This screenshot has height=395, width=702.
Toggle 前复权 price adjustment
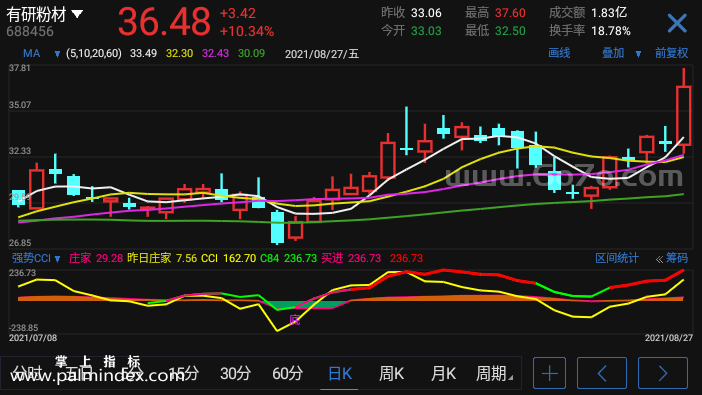coord(671,53)
